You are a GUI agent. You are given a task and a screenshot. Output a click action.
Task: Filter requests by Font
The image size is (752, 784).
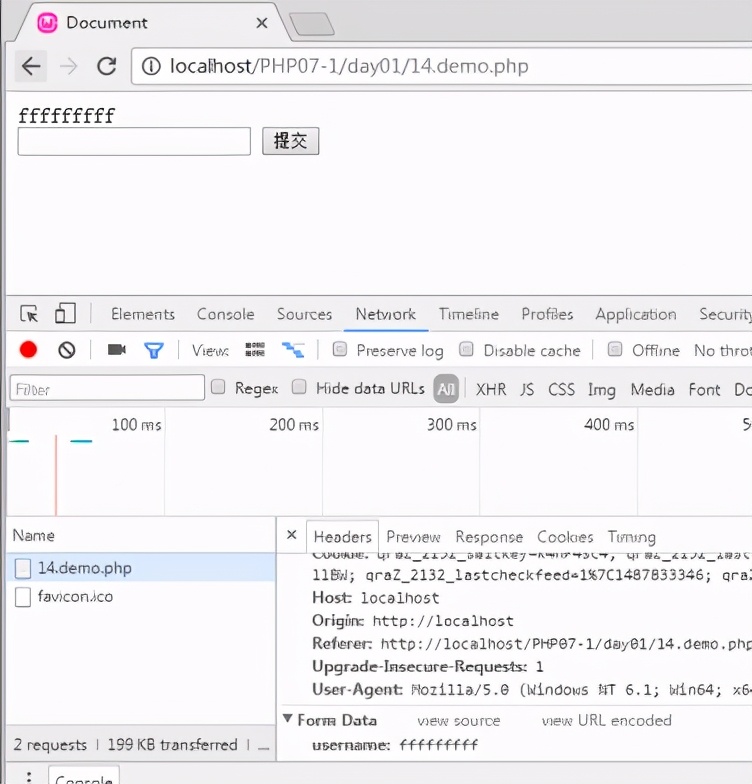[x=704, y=389]
